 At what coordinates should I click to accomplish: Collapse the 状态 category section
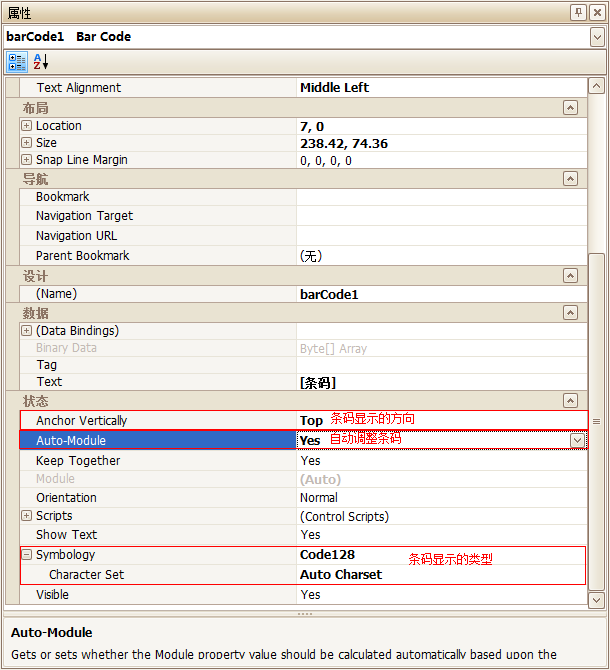tap(570, 401)
